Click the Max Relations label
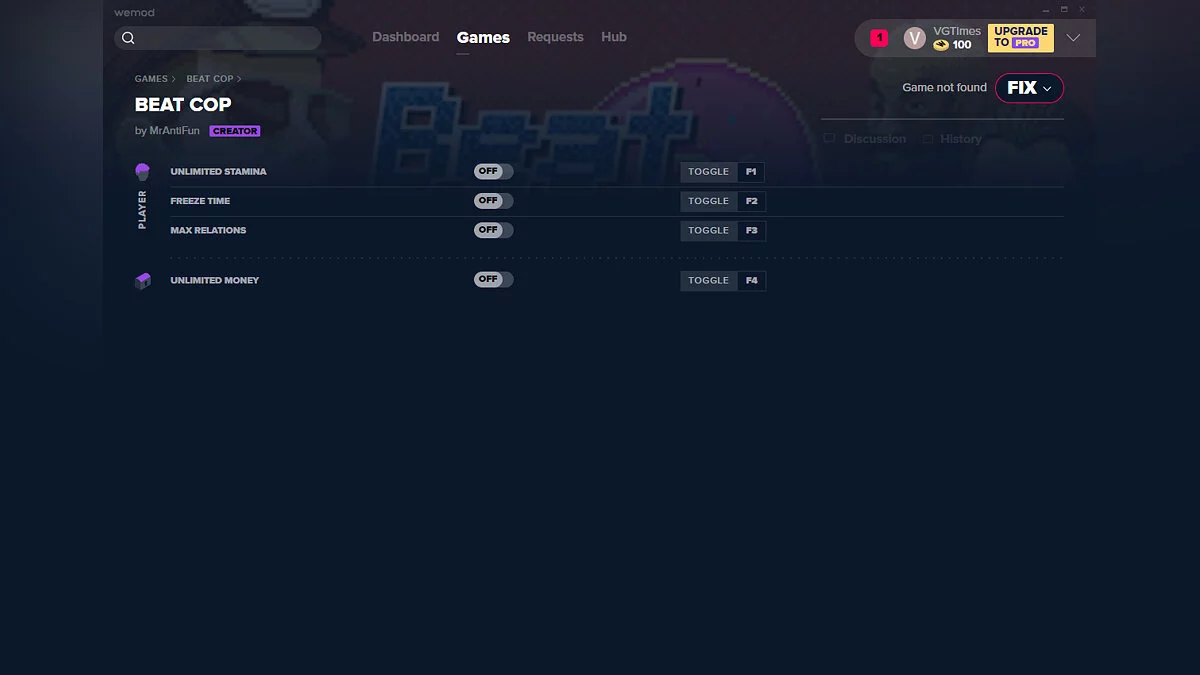 coord(208,230)
